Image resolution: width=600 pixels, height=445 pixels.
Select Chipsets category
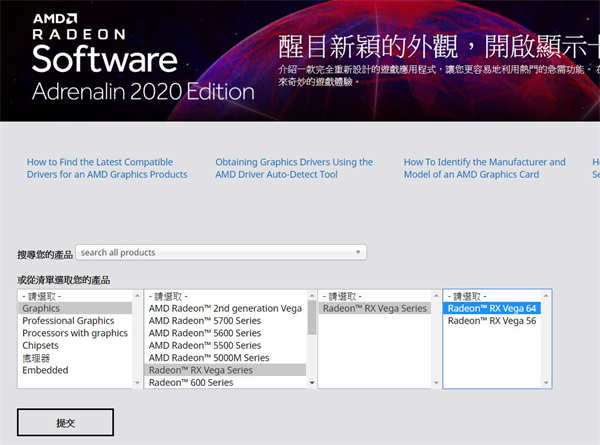coord(75,345)
